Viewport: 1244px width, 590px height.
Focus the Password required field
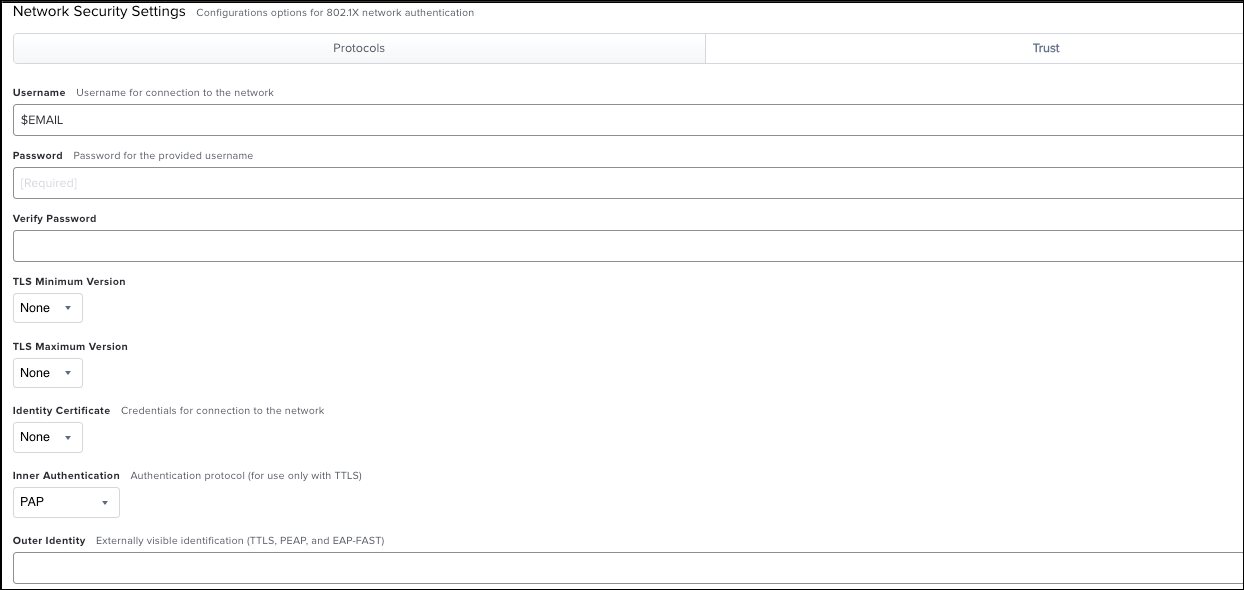pyautogui.click(x=628, y=183)
